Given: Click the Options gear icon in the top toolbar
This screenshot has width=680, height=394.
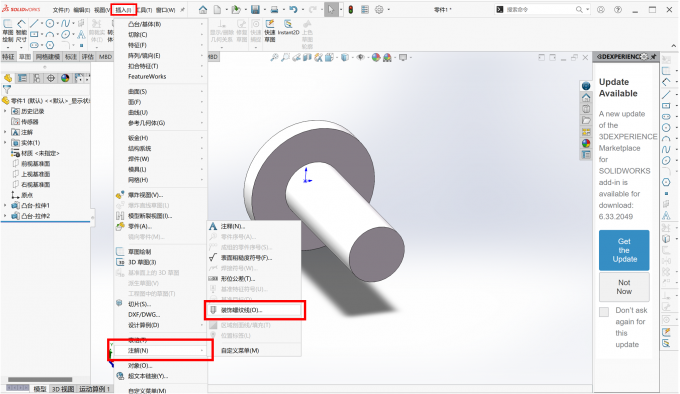Looking at the screenshot, I should pyautogui.click(x=379, y=9).
